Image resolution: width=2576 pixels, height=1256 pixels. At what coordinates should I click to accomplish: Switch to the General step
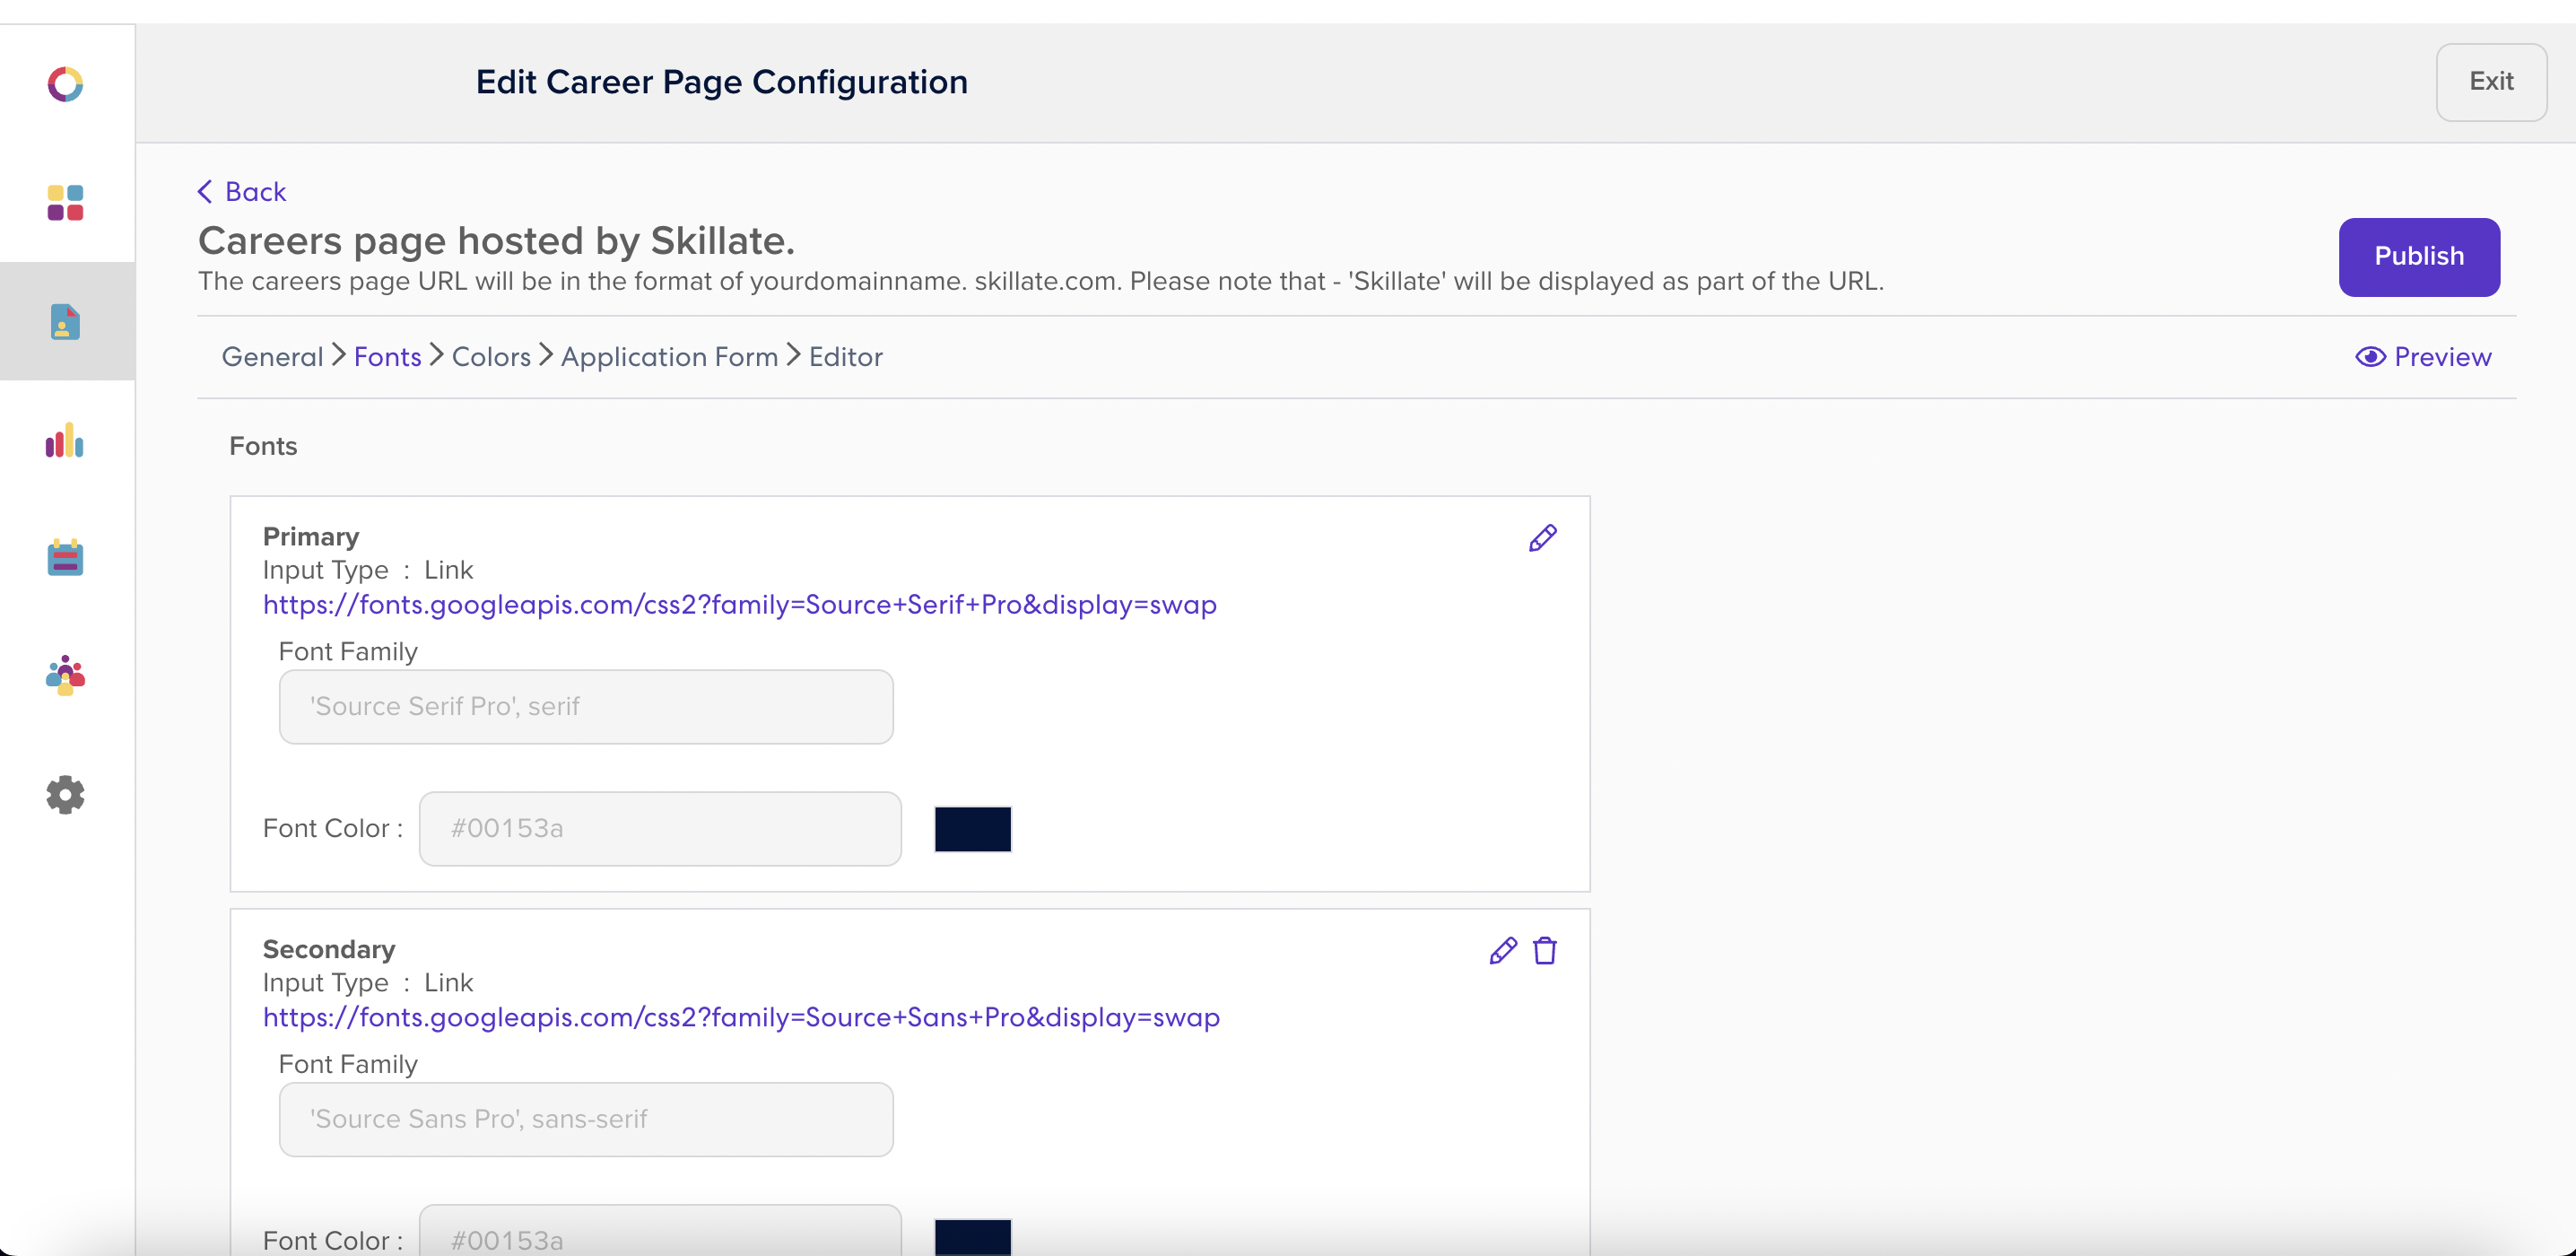tap(272, 357)
